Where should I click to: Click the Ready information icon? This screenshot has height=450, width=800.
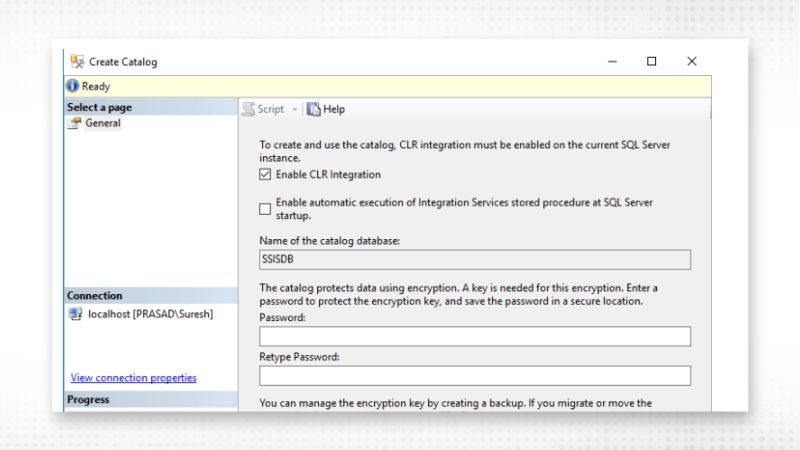[x=72, y=86]
